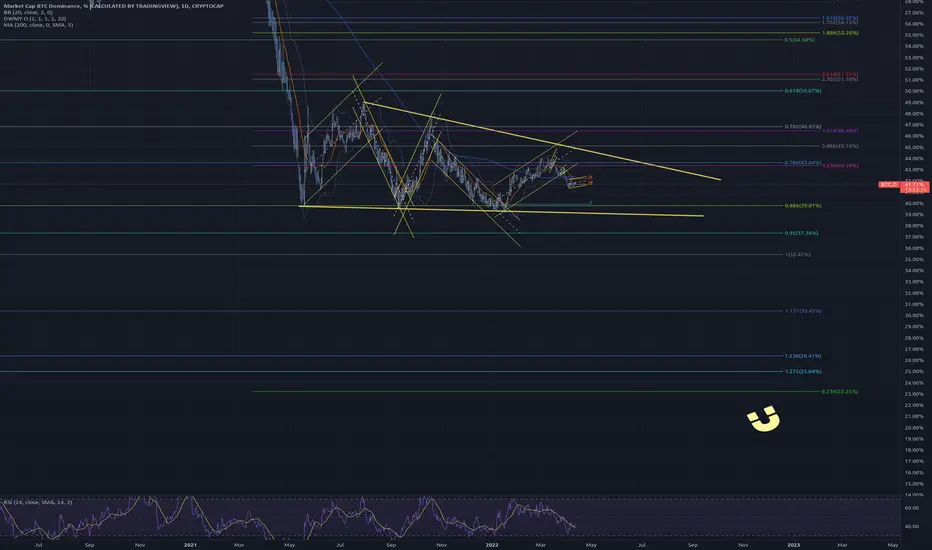Screen dimensions: 932x550
Task: Click the 3.618(46.49%) purple Fibonacci label
Action: [x=840, y=131]
